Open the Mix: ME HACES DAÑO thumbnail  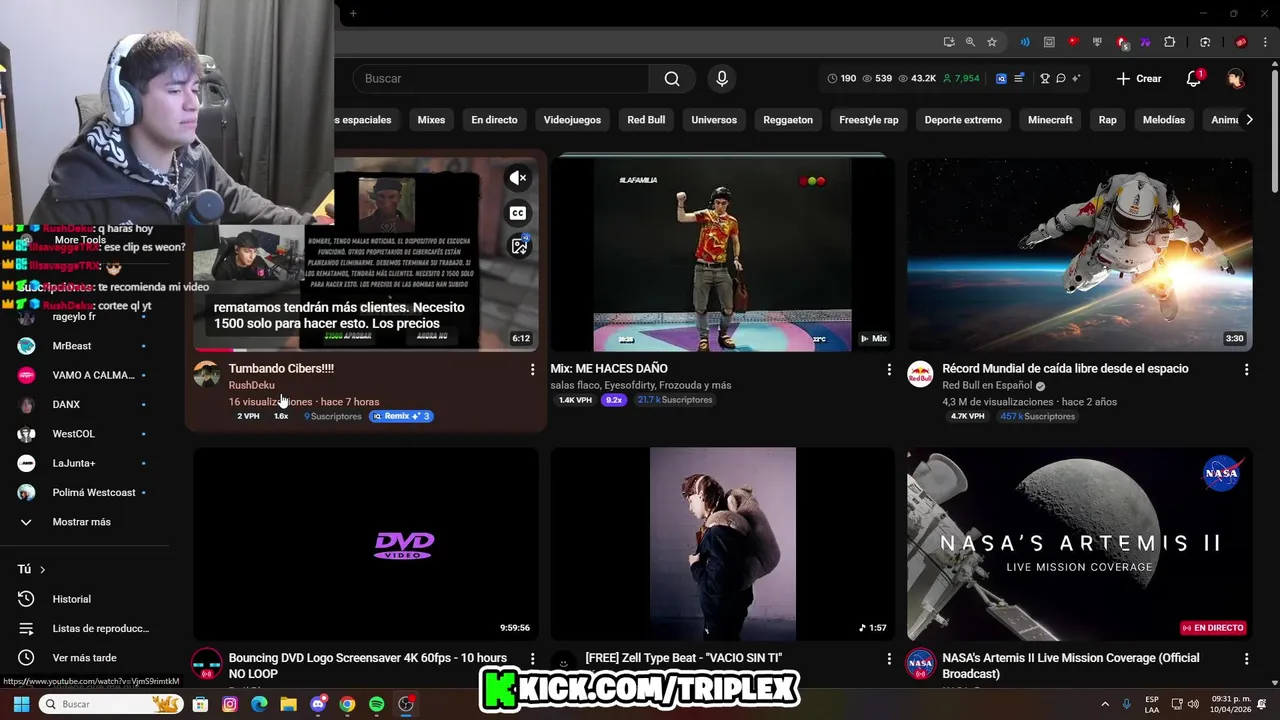tap(722, 254)
